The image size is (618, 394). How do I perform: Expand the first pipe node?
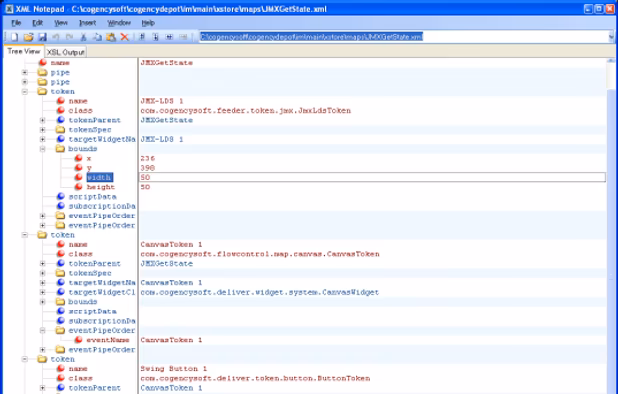coord(24,72)
